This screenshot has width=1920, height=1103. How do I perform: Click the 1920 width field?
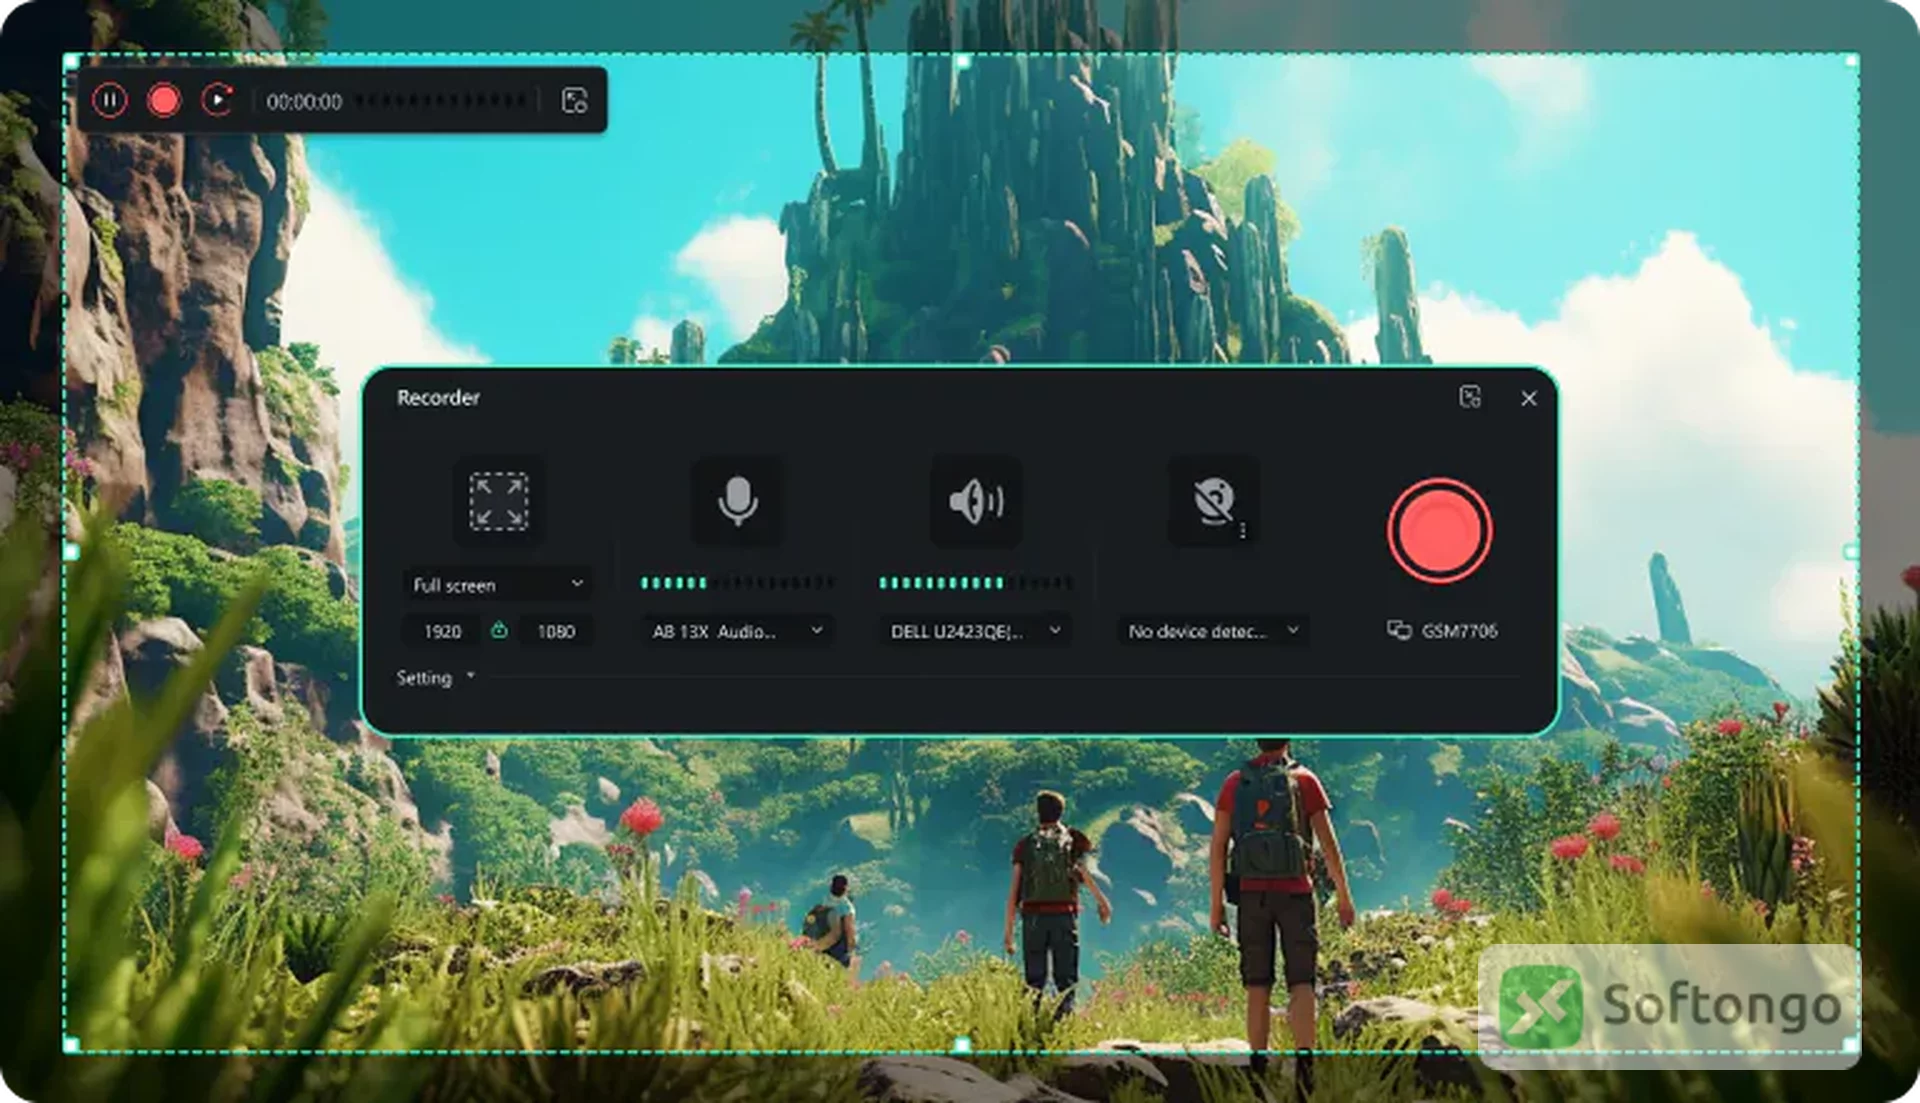pyautogui.click(x=442, y=631)
